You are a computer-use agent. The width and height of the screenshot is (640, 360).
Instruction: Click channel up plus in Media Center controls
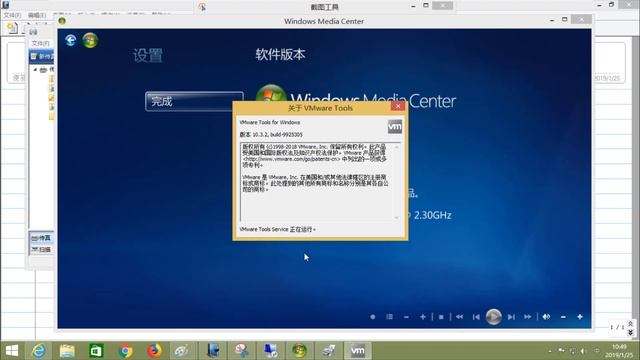(x=423, y=317)
